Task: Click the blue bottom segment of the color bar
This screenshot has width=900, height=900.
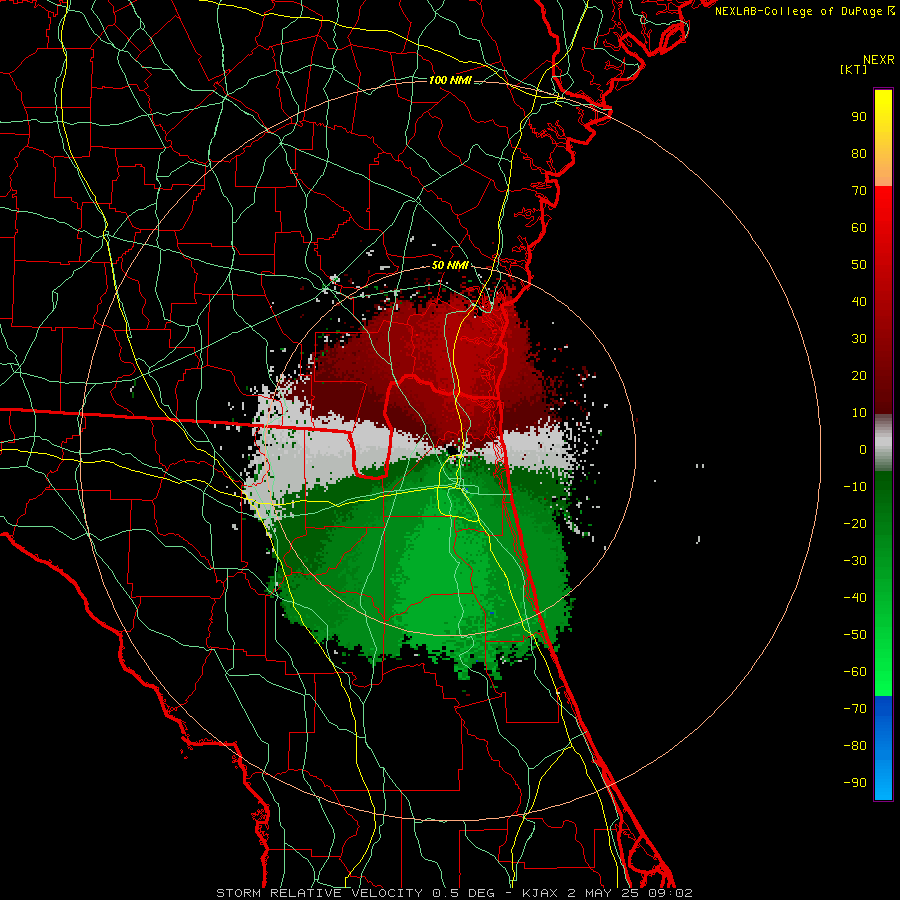Action: 883,747
